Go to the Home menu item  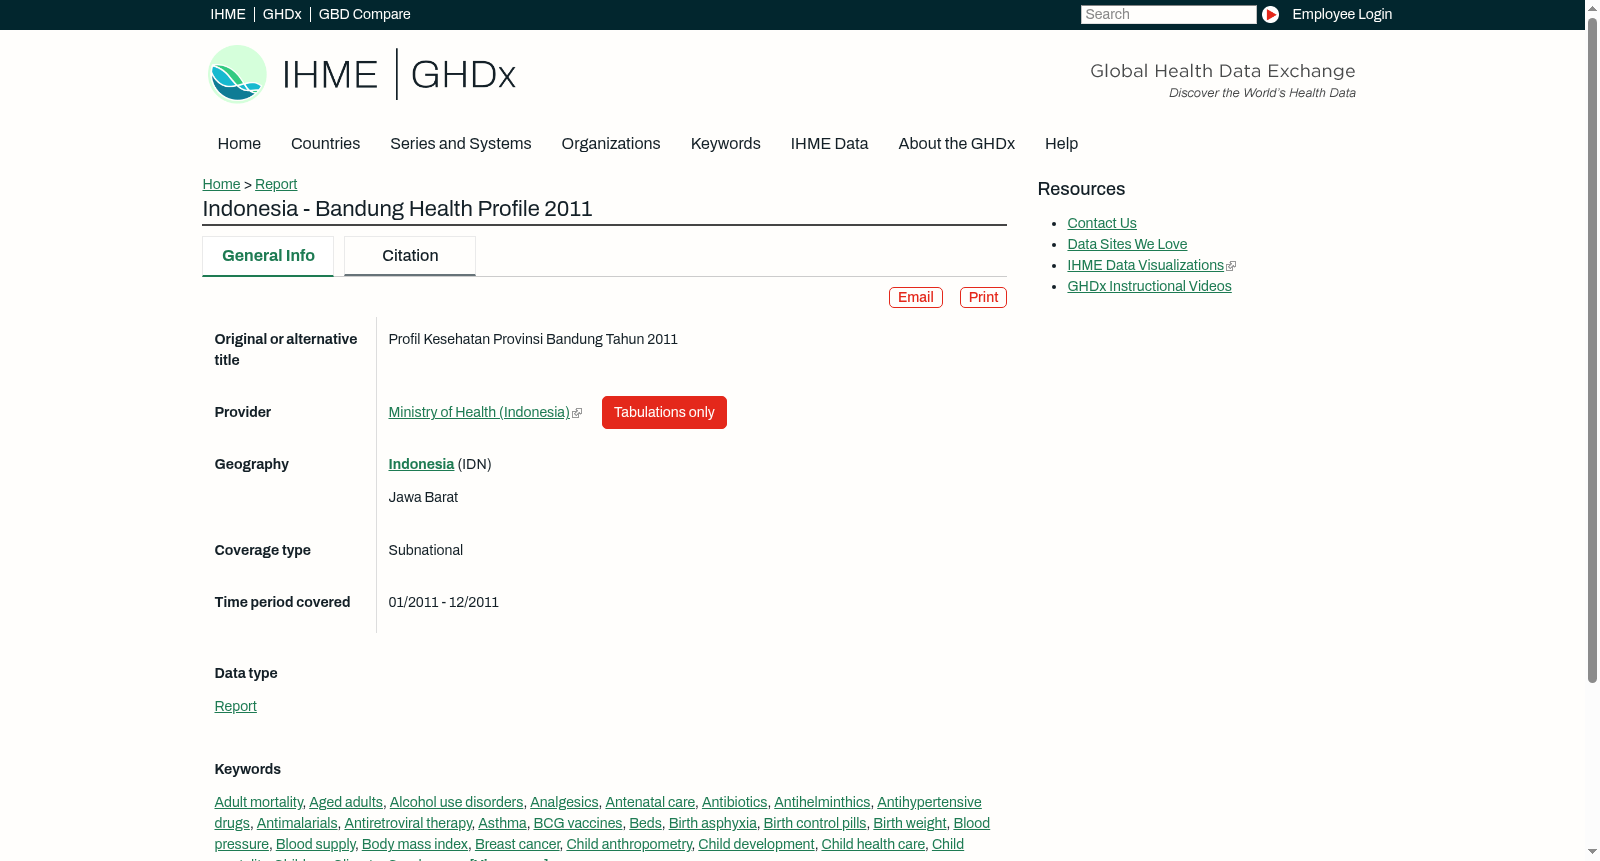click(239, 144)
